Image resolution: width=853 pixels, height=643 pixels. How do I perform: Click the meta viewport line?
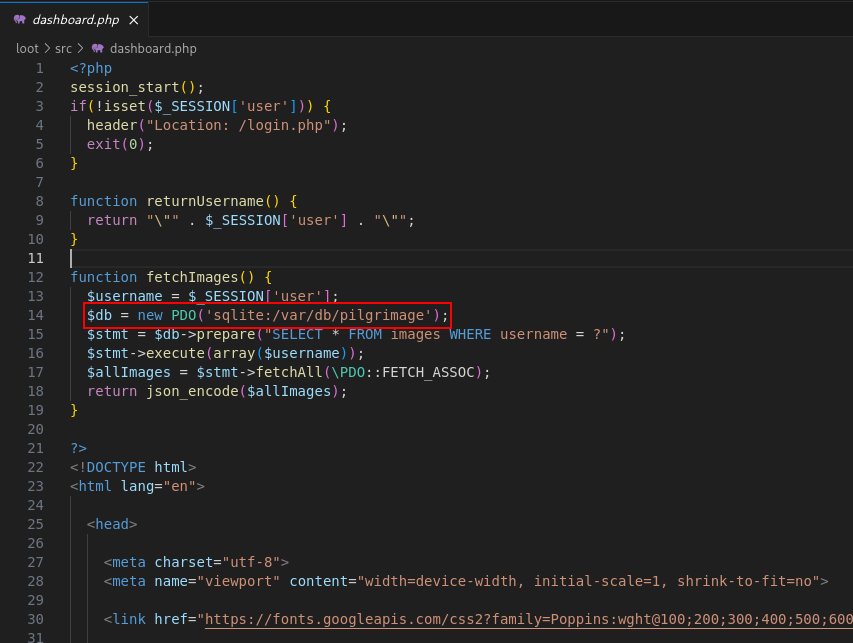[x=466, y=581]
